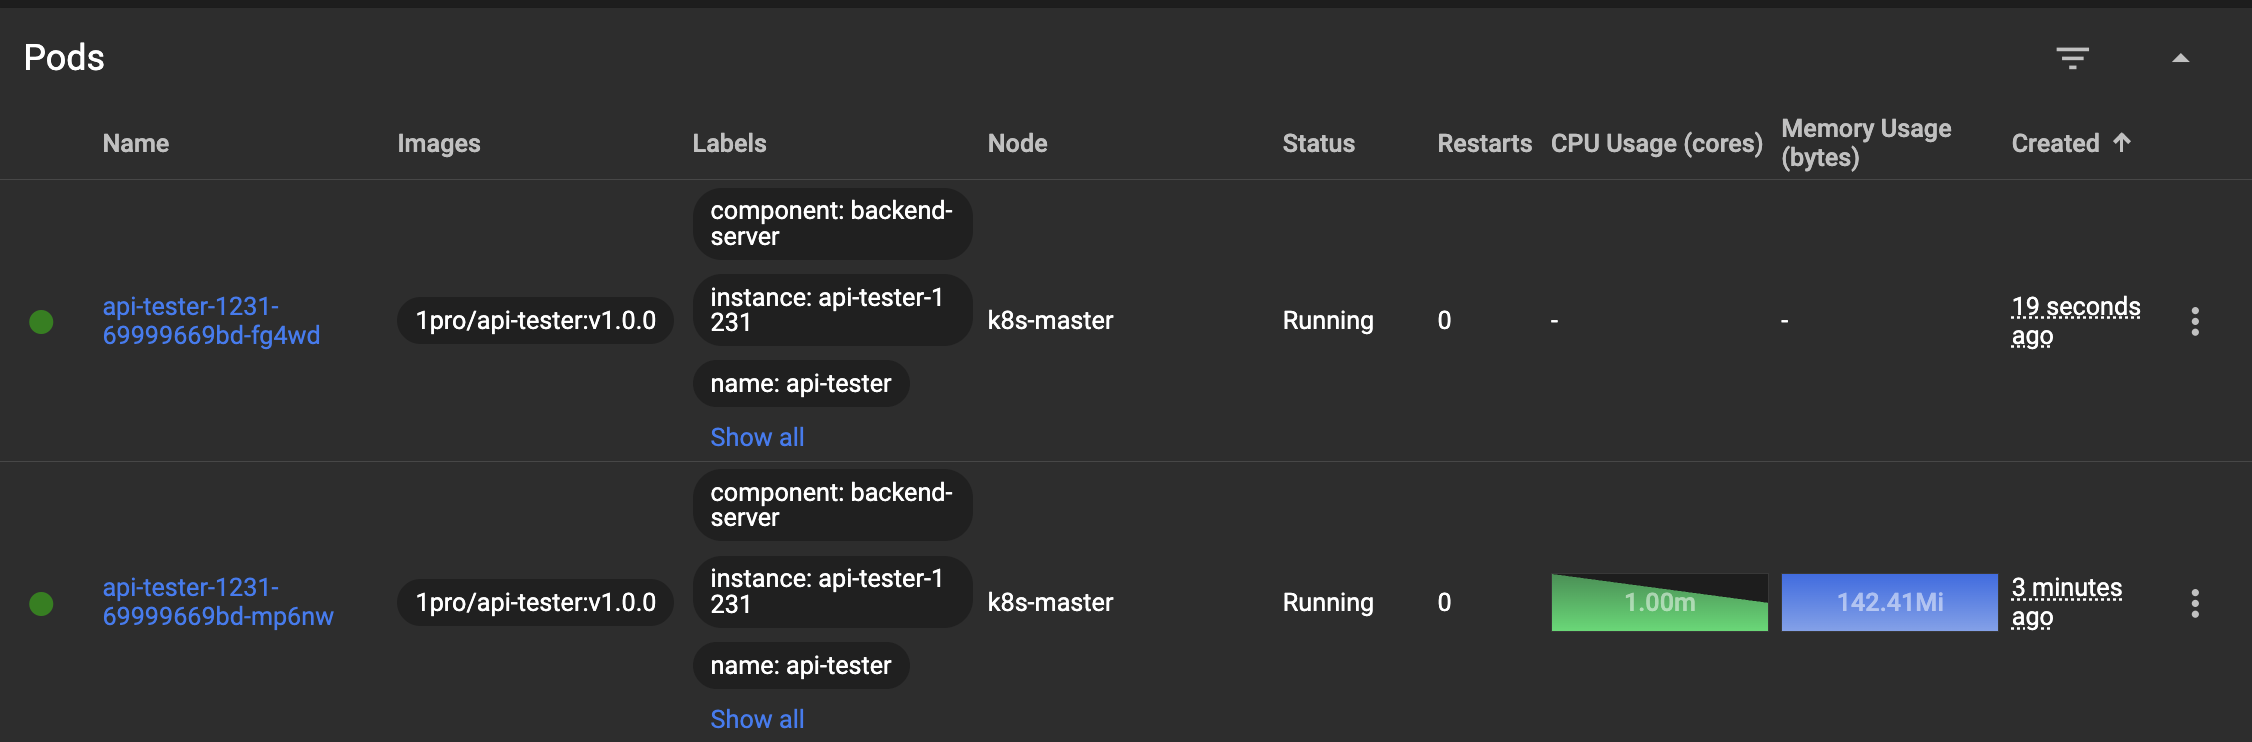
Task: Click the filter icon in Pods header
Action: point(2072,58)
